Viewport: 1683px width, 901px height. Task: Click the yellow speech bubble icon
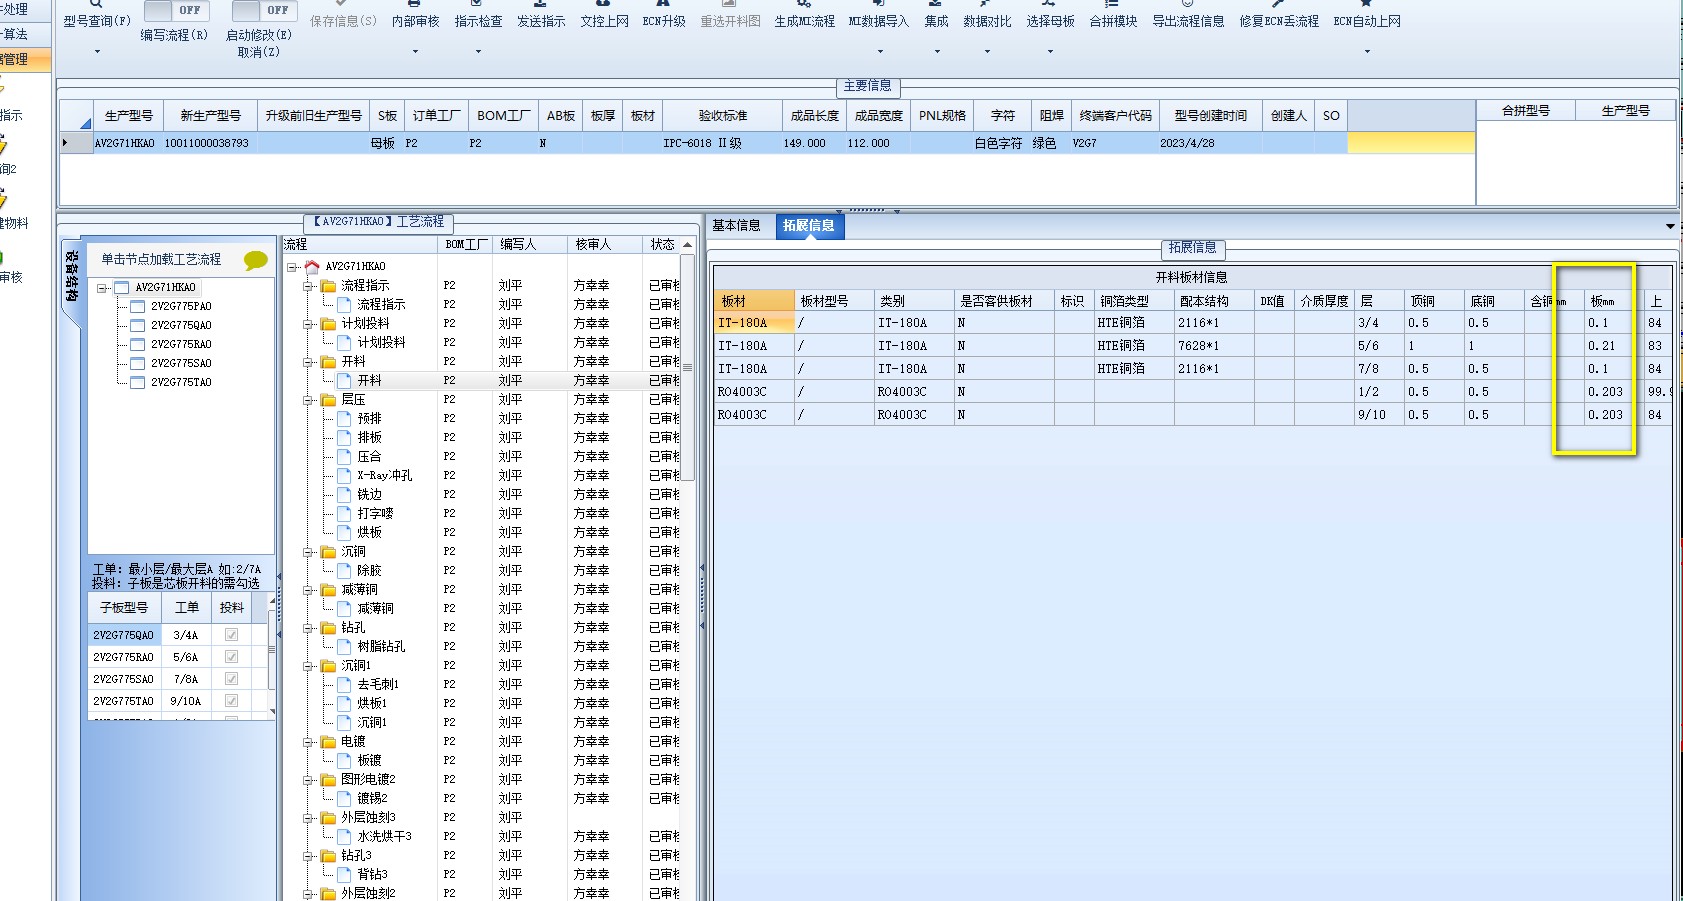[256, 260]
